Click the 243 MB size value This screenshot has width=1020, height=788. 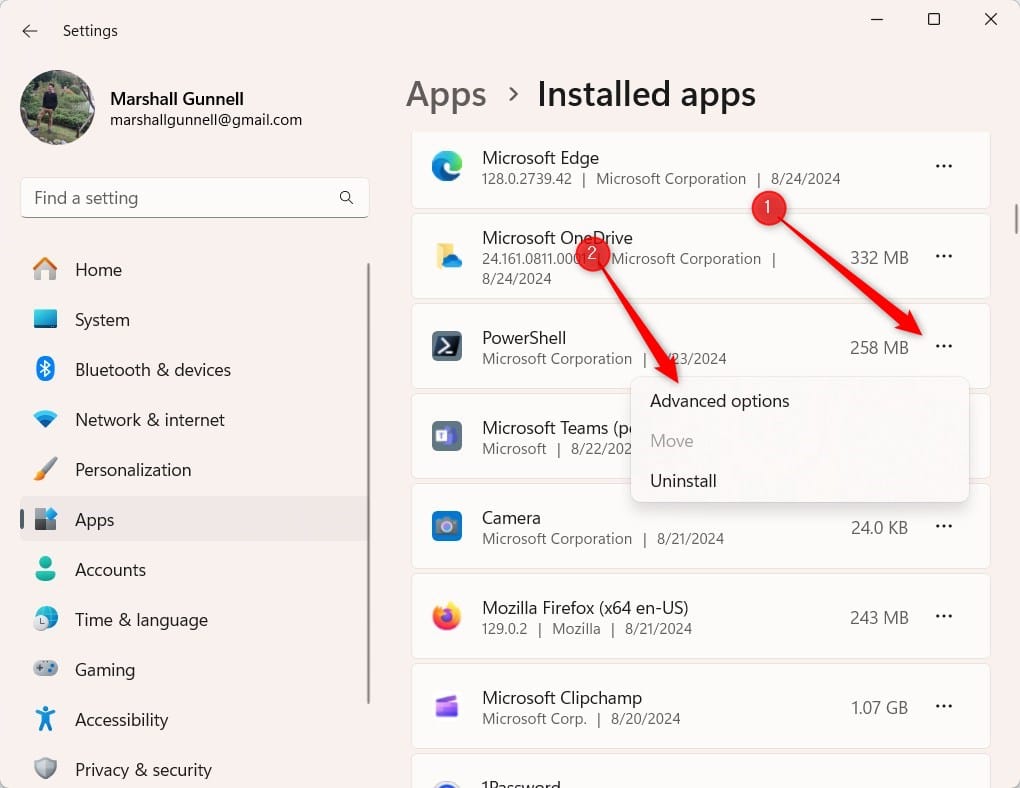coord(879,618)
